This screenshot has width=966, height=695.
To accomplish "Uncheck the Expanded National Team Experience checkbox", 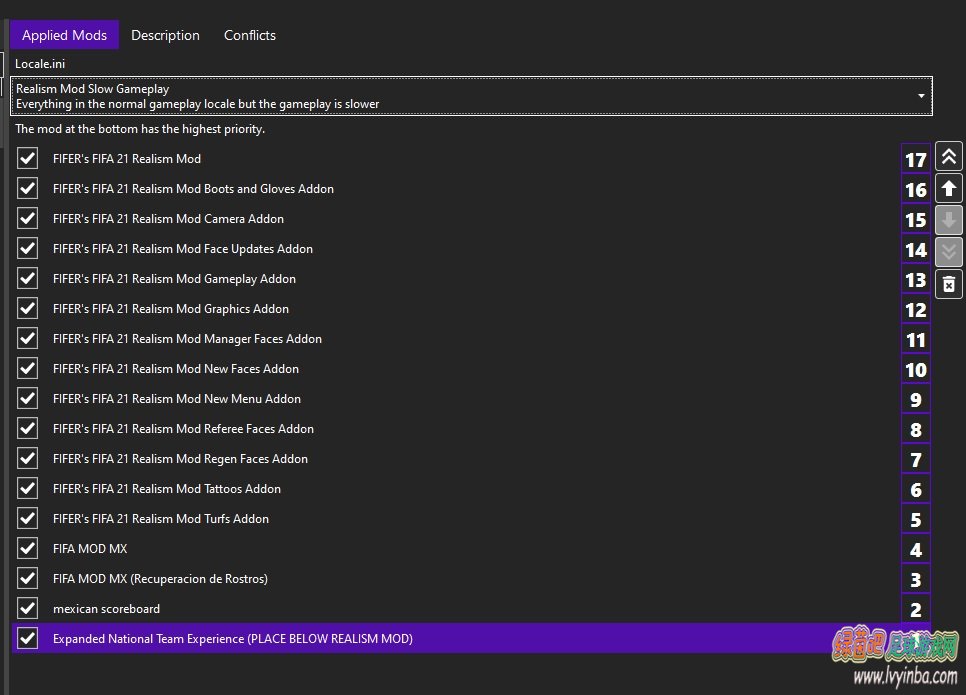I will (28, 638).
